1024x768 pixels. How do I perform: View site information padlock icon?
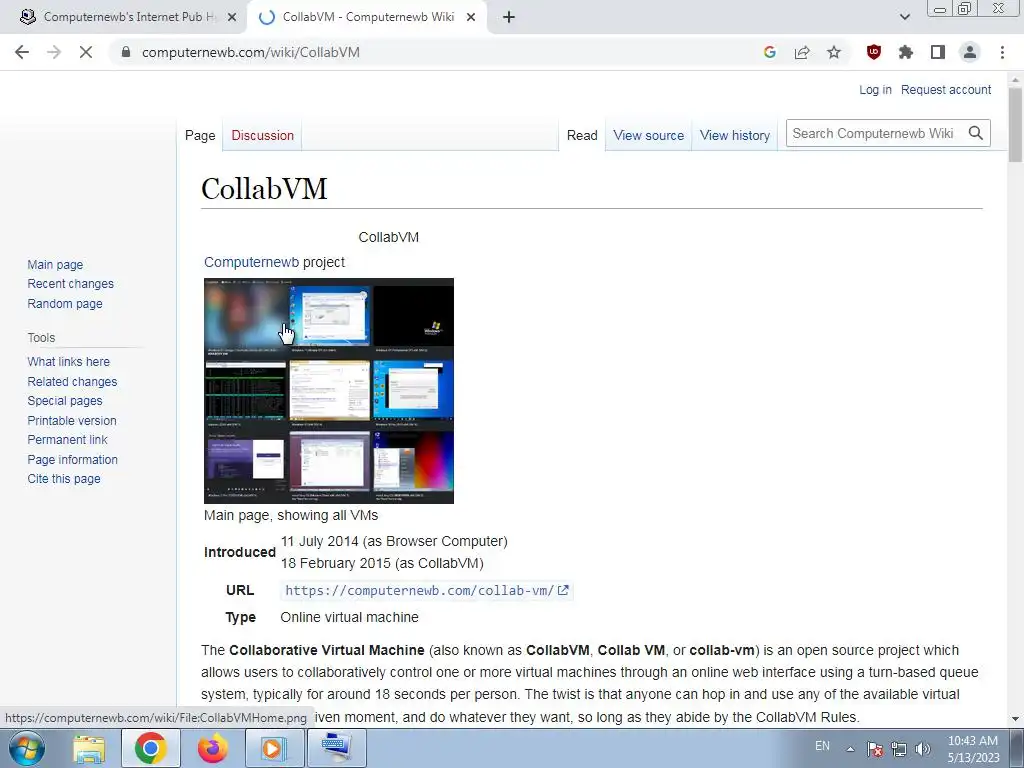click(126, 52)
